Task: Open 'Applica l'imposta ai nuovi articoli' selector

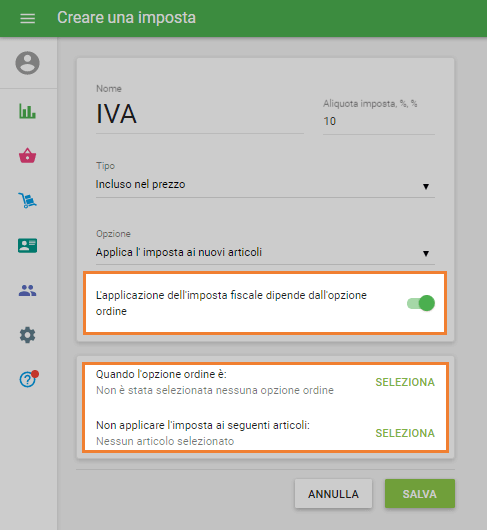Action: 265,252
